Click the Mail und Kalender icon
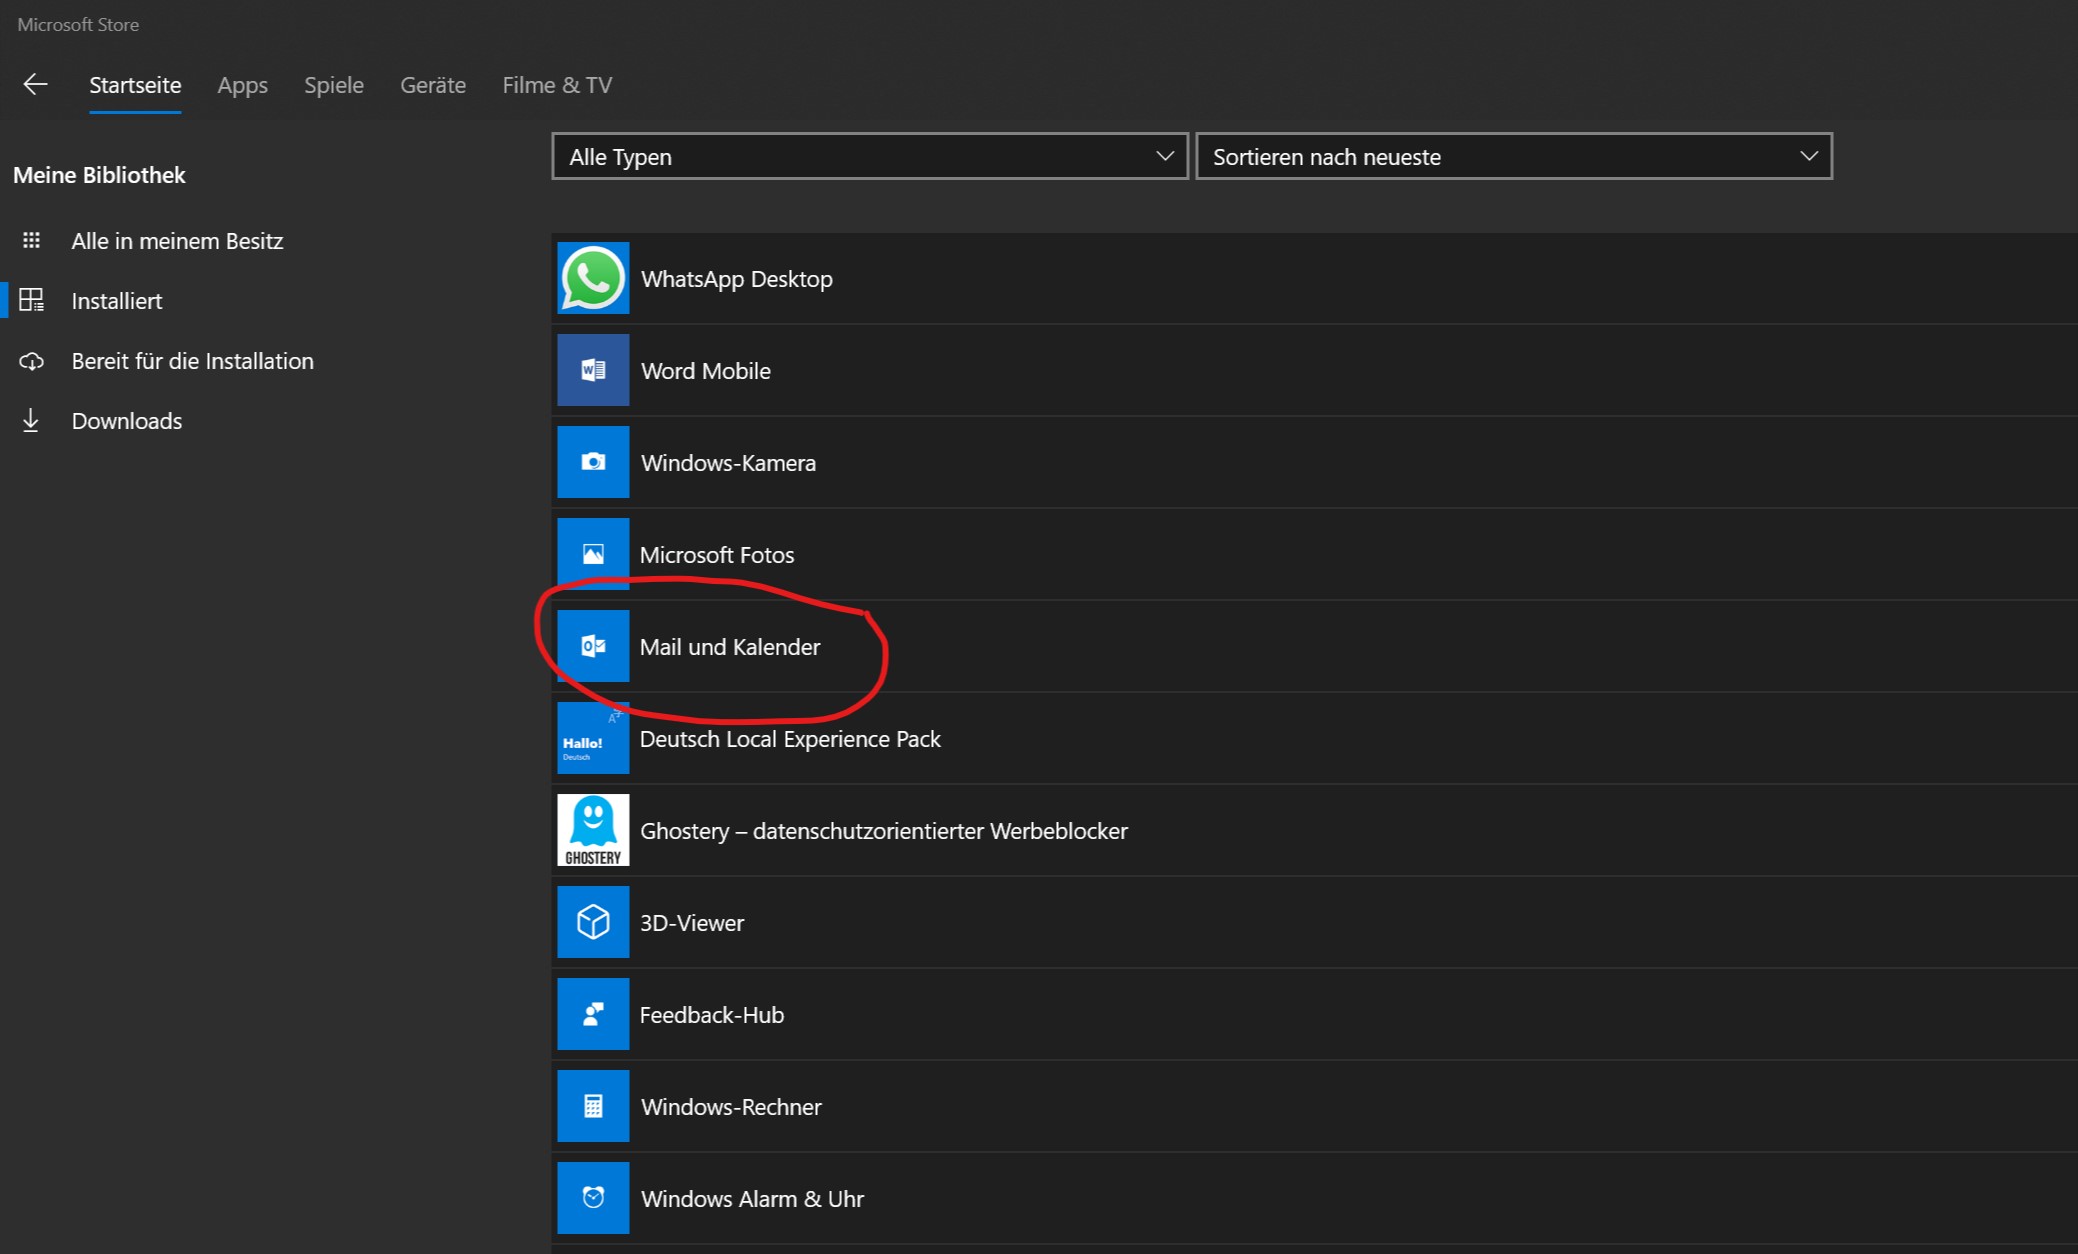Image resolution: width=2078 pixels, height=1254 pixels. point(593,646)
